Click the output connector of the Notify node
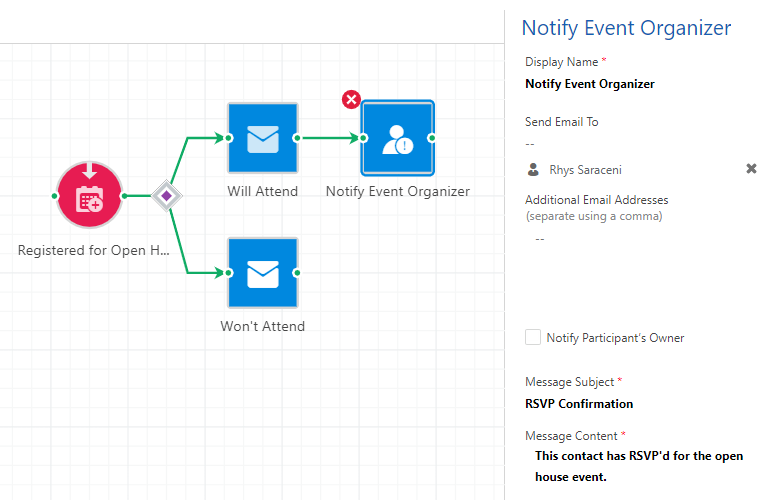The height and width of the screenshot is (500, 780). point(431,138)
